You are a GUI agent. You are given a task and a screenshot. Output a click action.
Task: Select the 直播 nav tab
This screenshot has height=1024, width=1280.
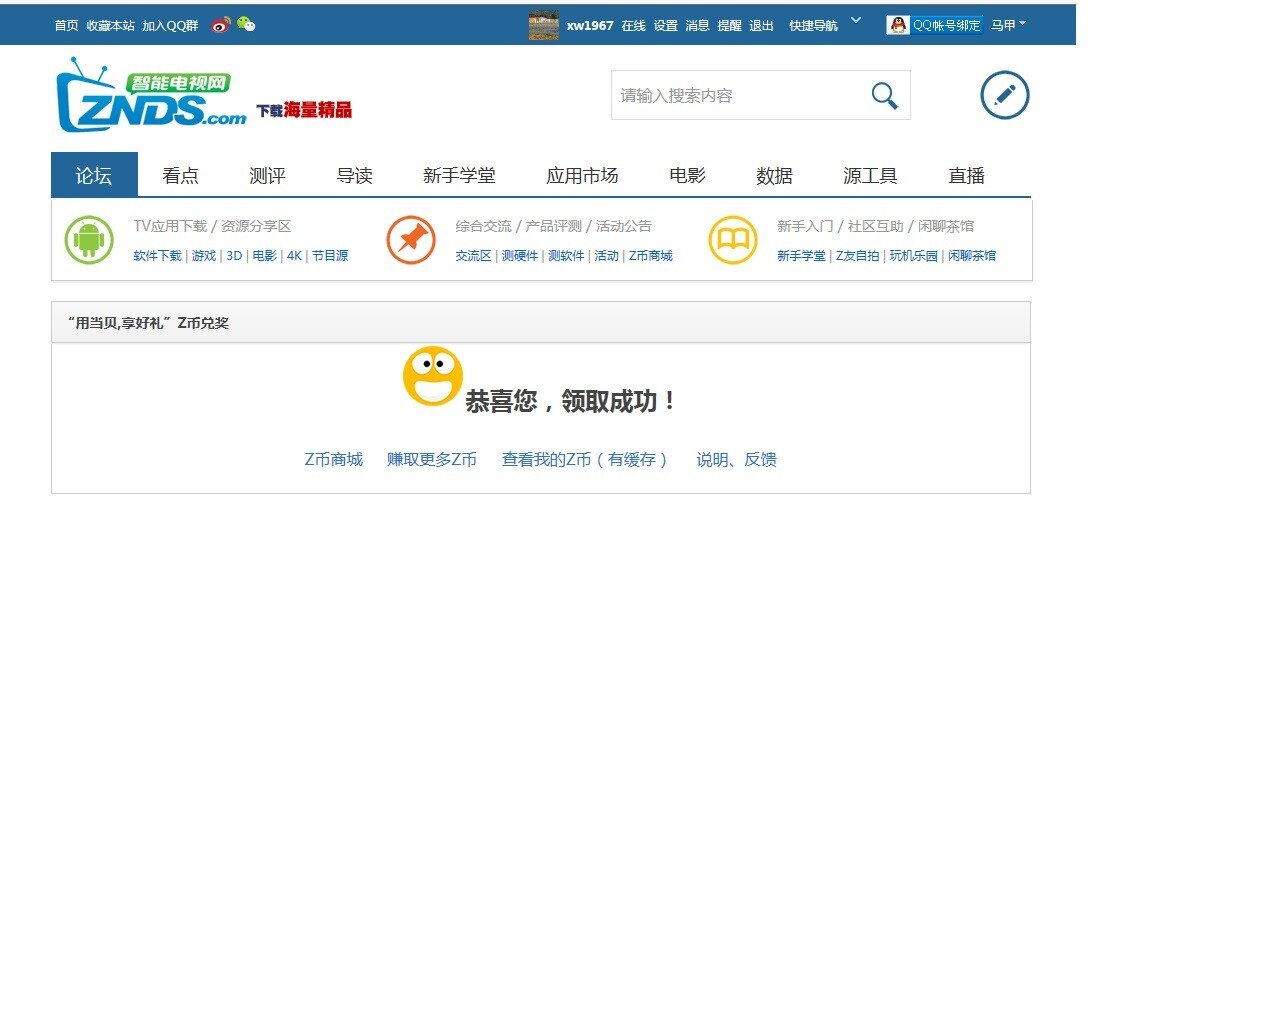966,175
